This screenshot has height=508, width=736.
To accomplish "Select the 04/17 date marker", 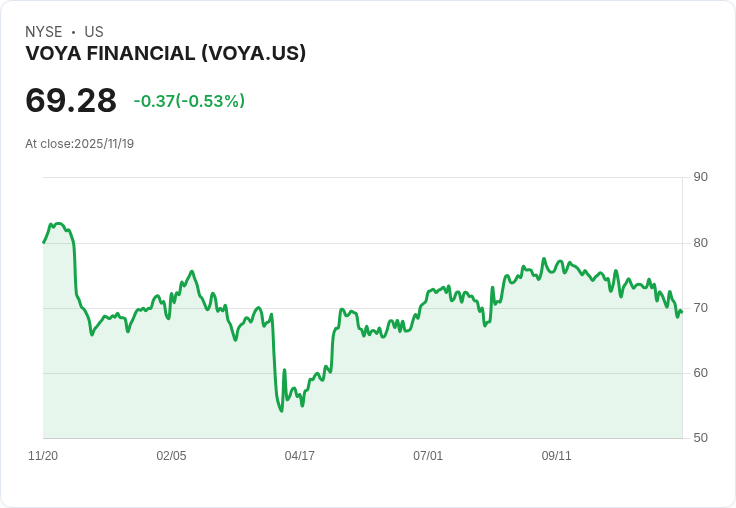I will [300, 456].
